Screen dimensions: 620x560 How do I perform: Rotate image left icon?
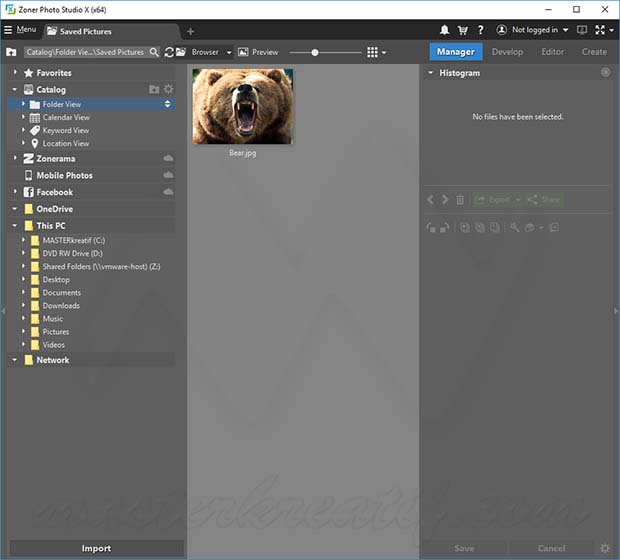[x=431, y=228]
